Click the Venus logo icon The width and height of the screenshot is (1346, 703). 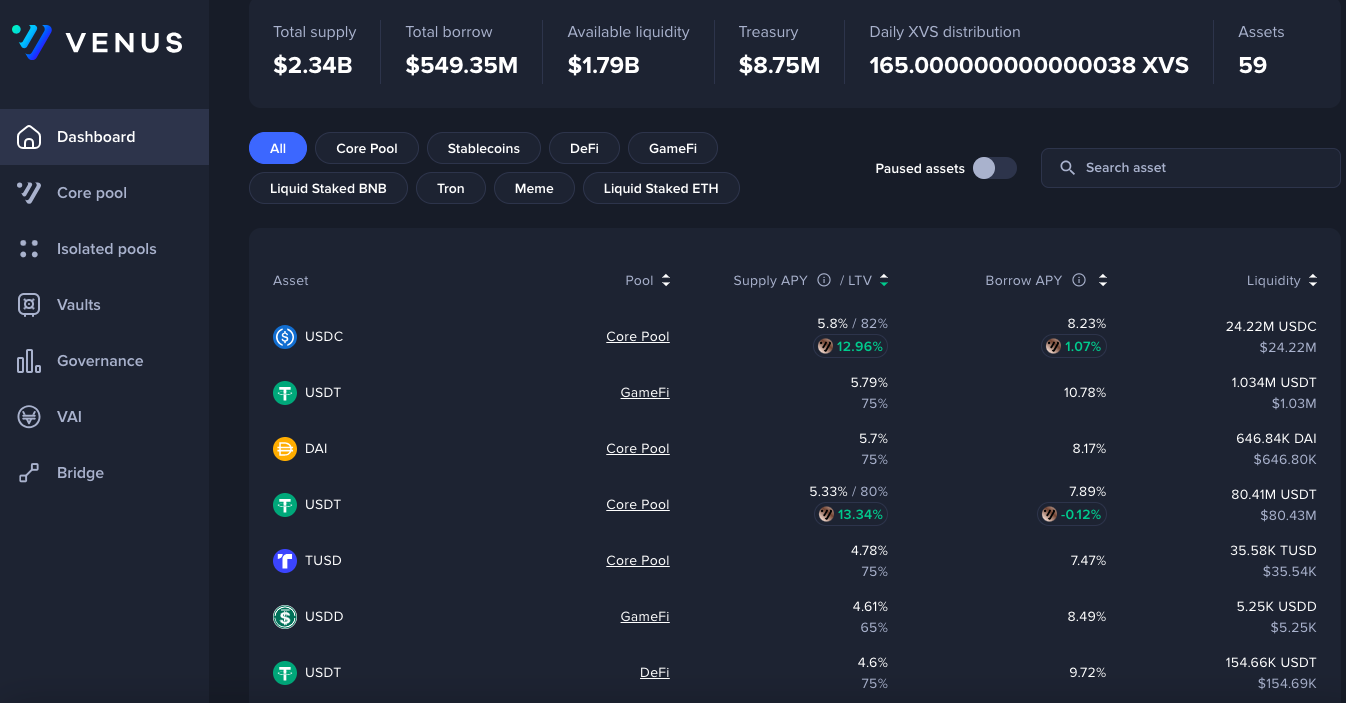[32, 41]
